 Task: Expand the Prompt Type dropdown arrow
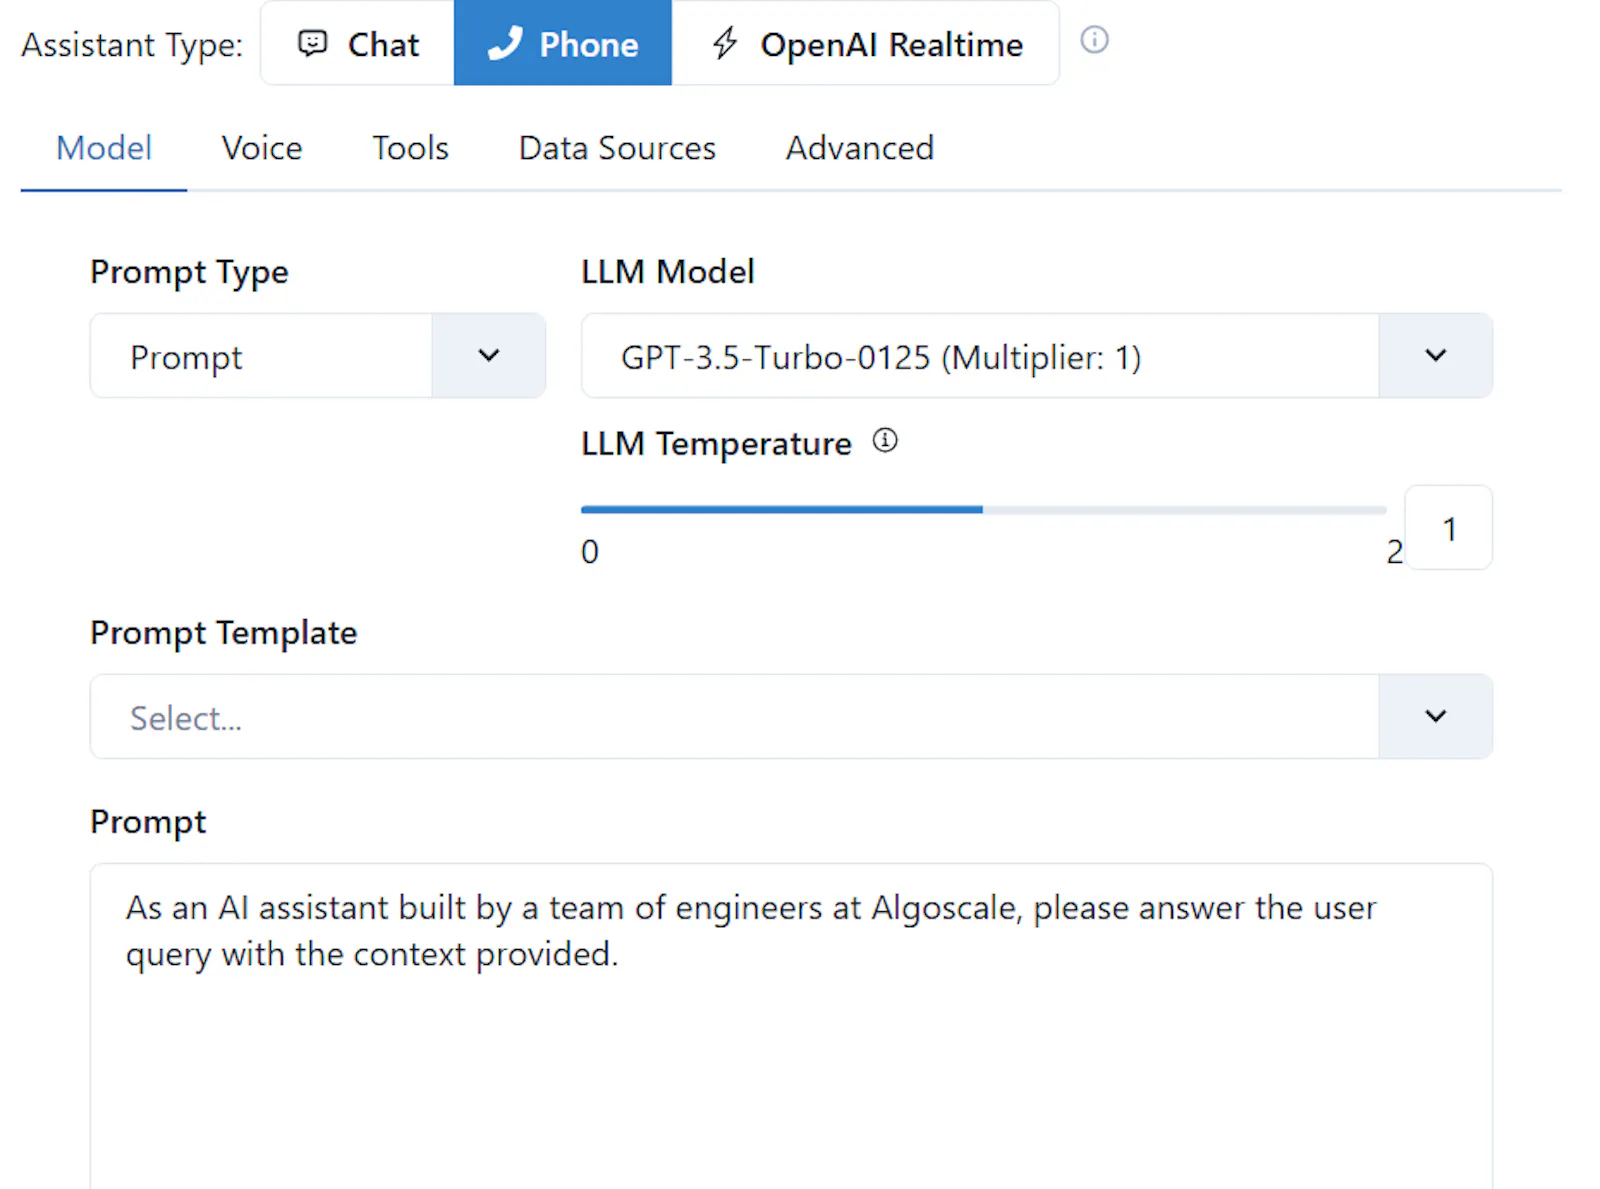489,356
